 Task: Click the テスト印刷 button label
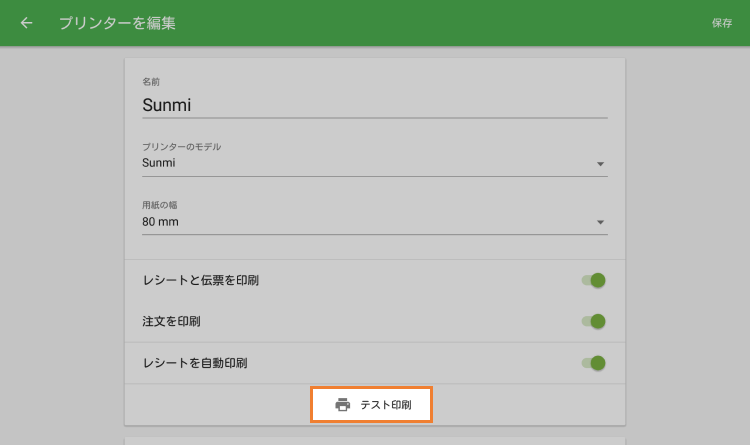[386, 405]
